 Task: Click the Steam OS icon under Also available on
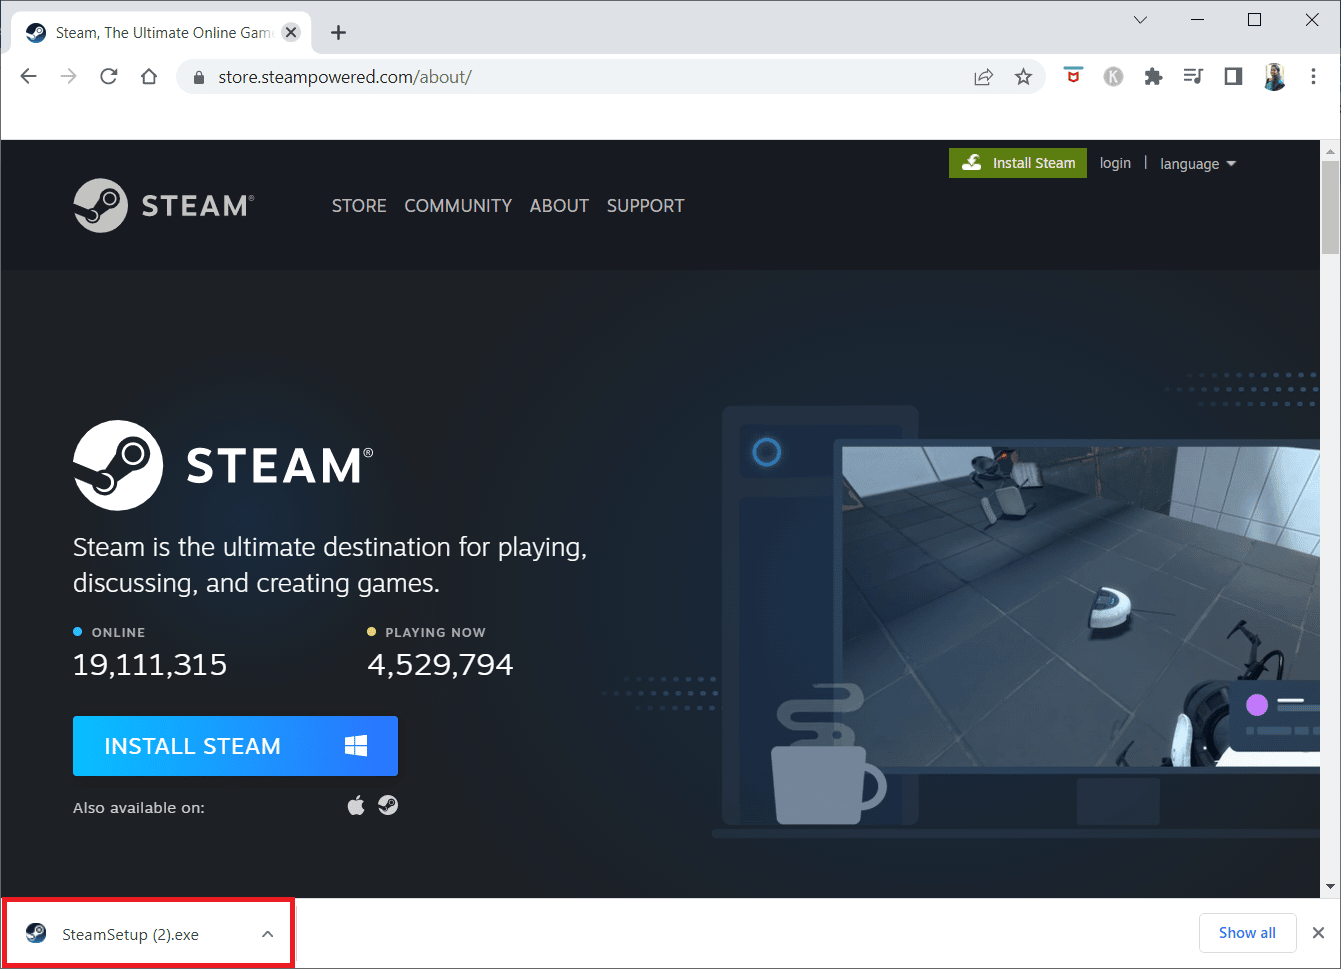(388, 805)
